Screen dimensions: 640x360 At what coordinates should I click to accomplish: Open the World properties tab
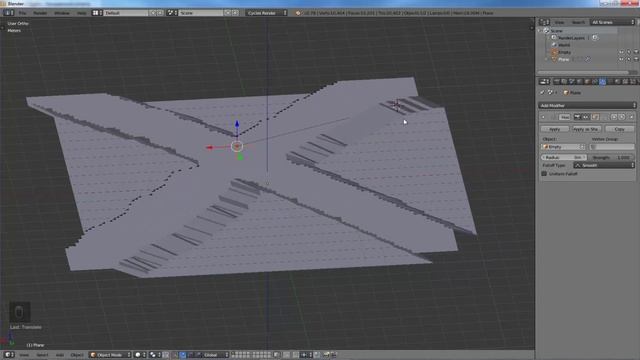point(580,82)
